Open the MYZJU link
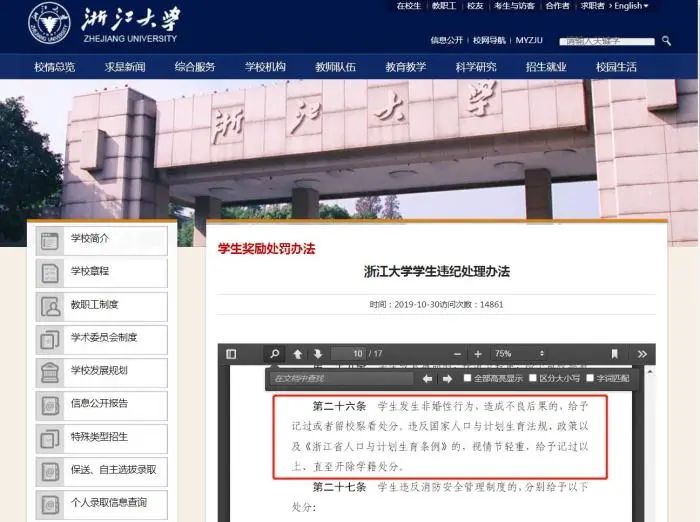Viewport: 700px width, 522px height. click(529, 40)
